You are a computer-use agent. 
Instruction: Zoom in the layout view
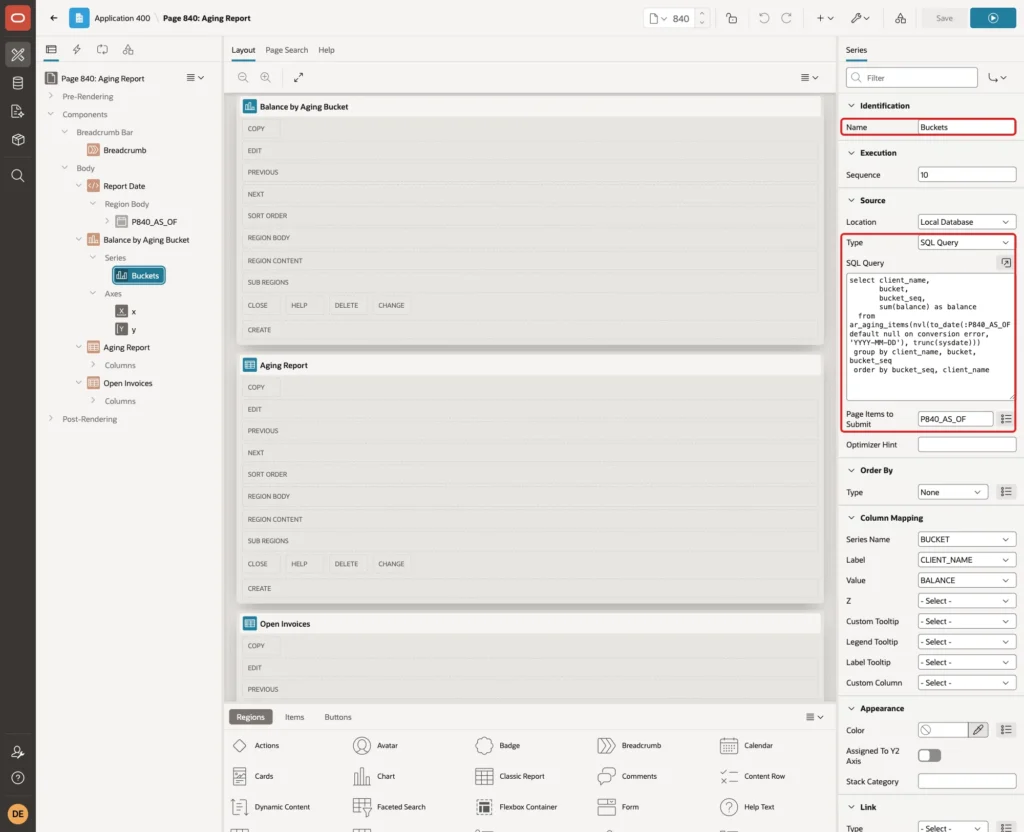click(266, 77)
